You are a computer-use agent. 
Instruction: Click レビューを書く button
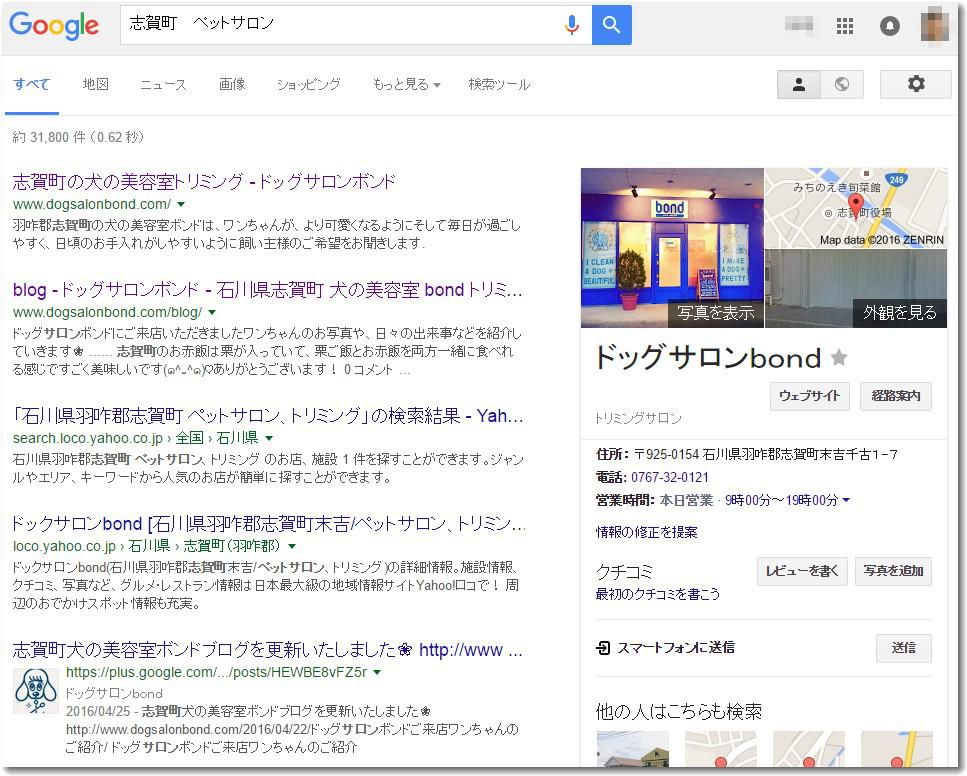802,571
